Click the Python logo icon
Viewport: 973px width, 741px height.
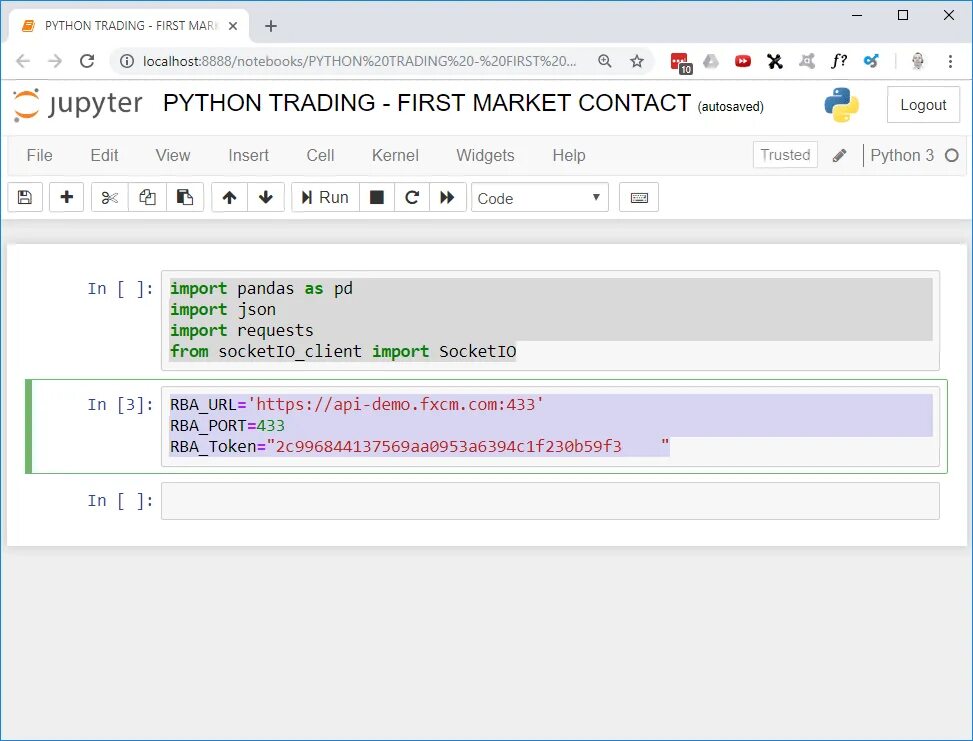tap(841, 104)
